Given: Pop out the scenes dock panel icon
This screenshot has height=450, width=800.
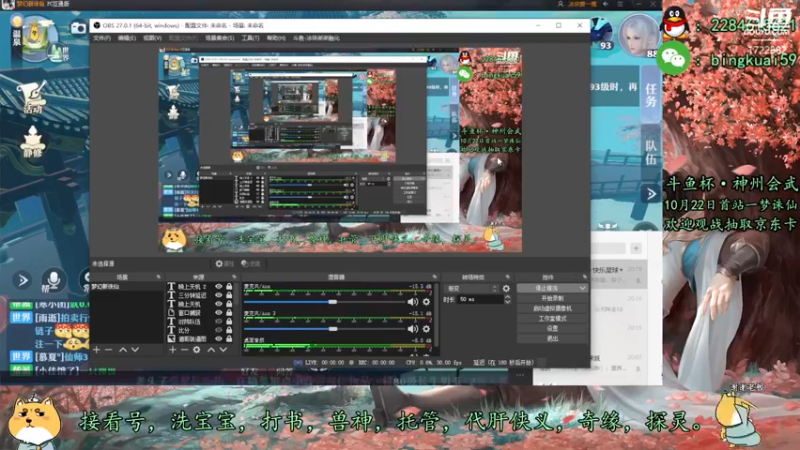Looking at the screenshot, I should pos(158,277).
